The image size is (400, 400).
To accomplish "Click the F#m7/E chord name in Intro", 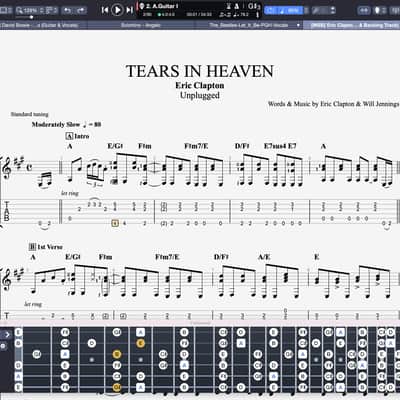I will (x=196, y=146).
